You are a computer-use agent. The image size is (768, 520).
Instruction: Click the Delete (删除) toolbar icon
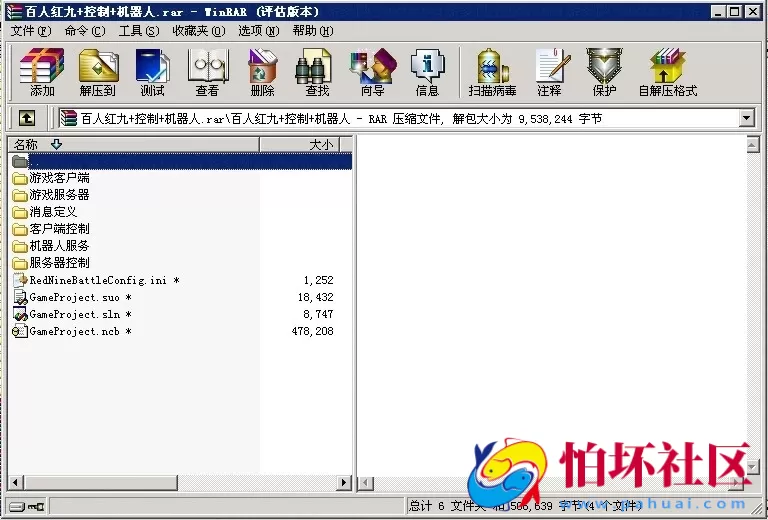click(263, 71)
